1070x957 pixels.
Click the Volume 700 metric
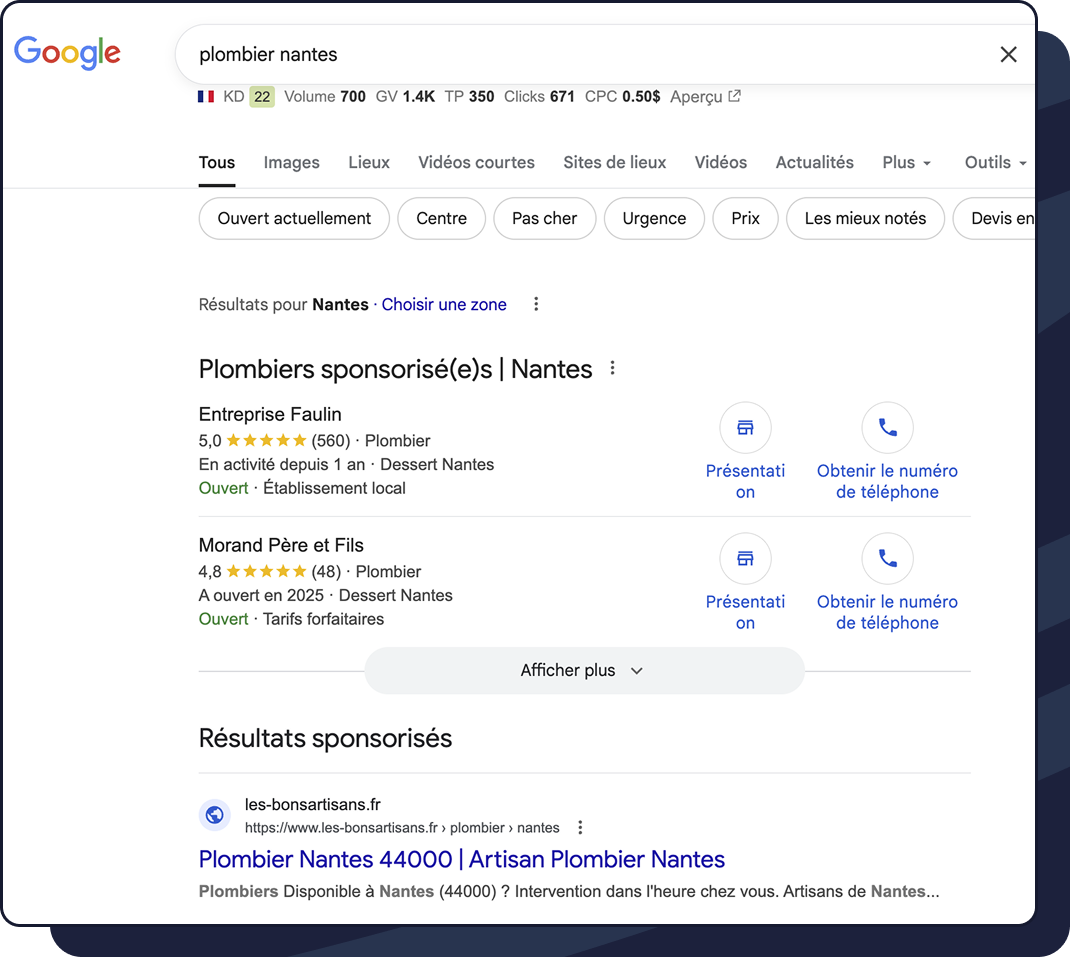pos(325,97)
